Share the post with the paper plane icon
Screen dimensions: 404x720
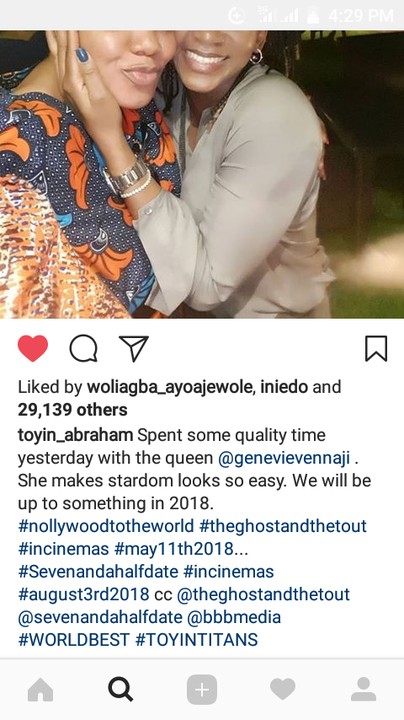click(x=134, y=348)
